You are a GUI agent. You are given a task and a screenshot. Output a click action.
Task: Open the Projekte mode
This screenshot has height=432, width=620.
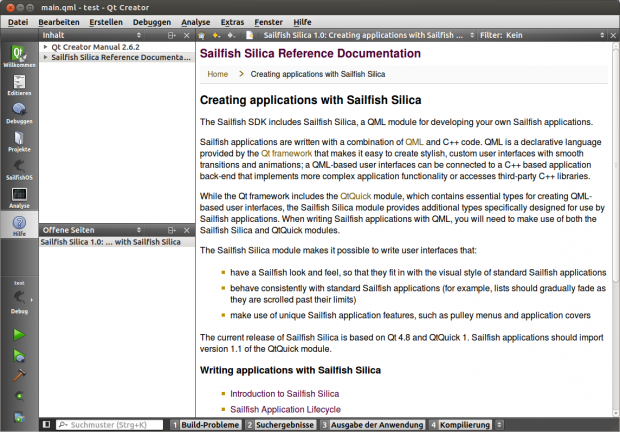pyautogui.click(x=19, y=141)
